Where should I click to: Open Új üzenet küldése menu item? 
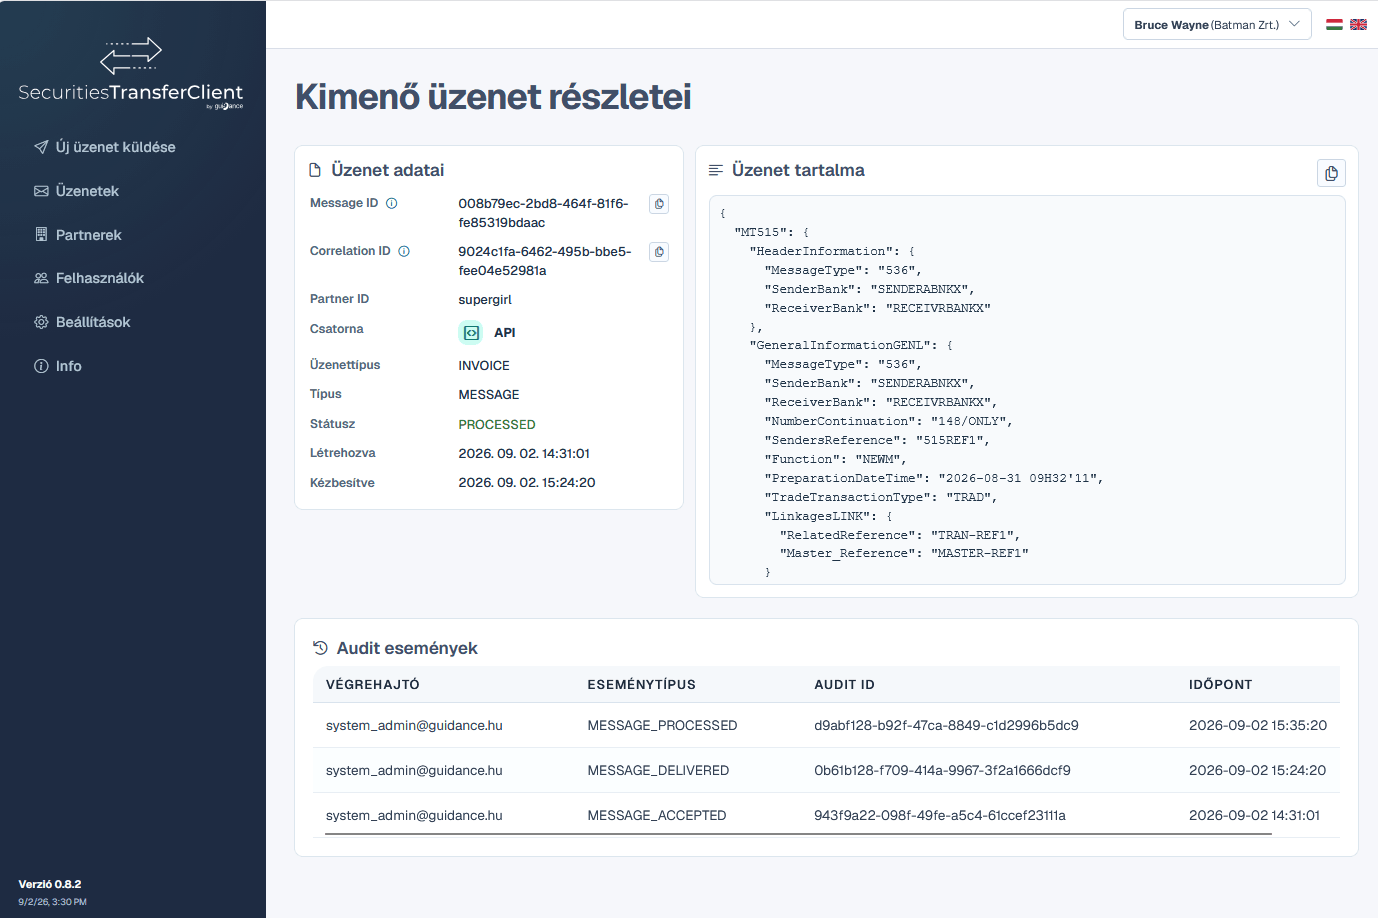pyautogui.click(x=105, y=147)
